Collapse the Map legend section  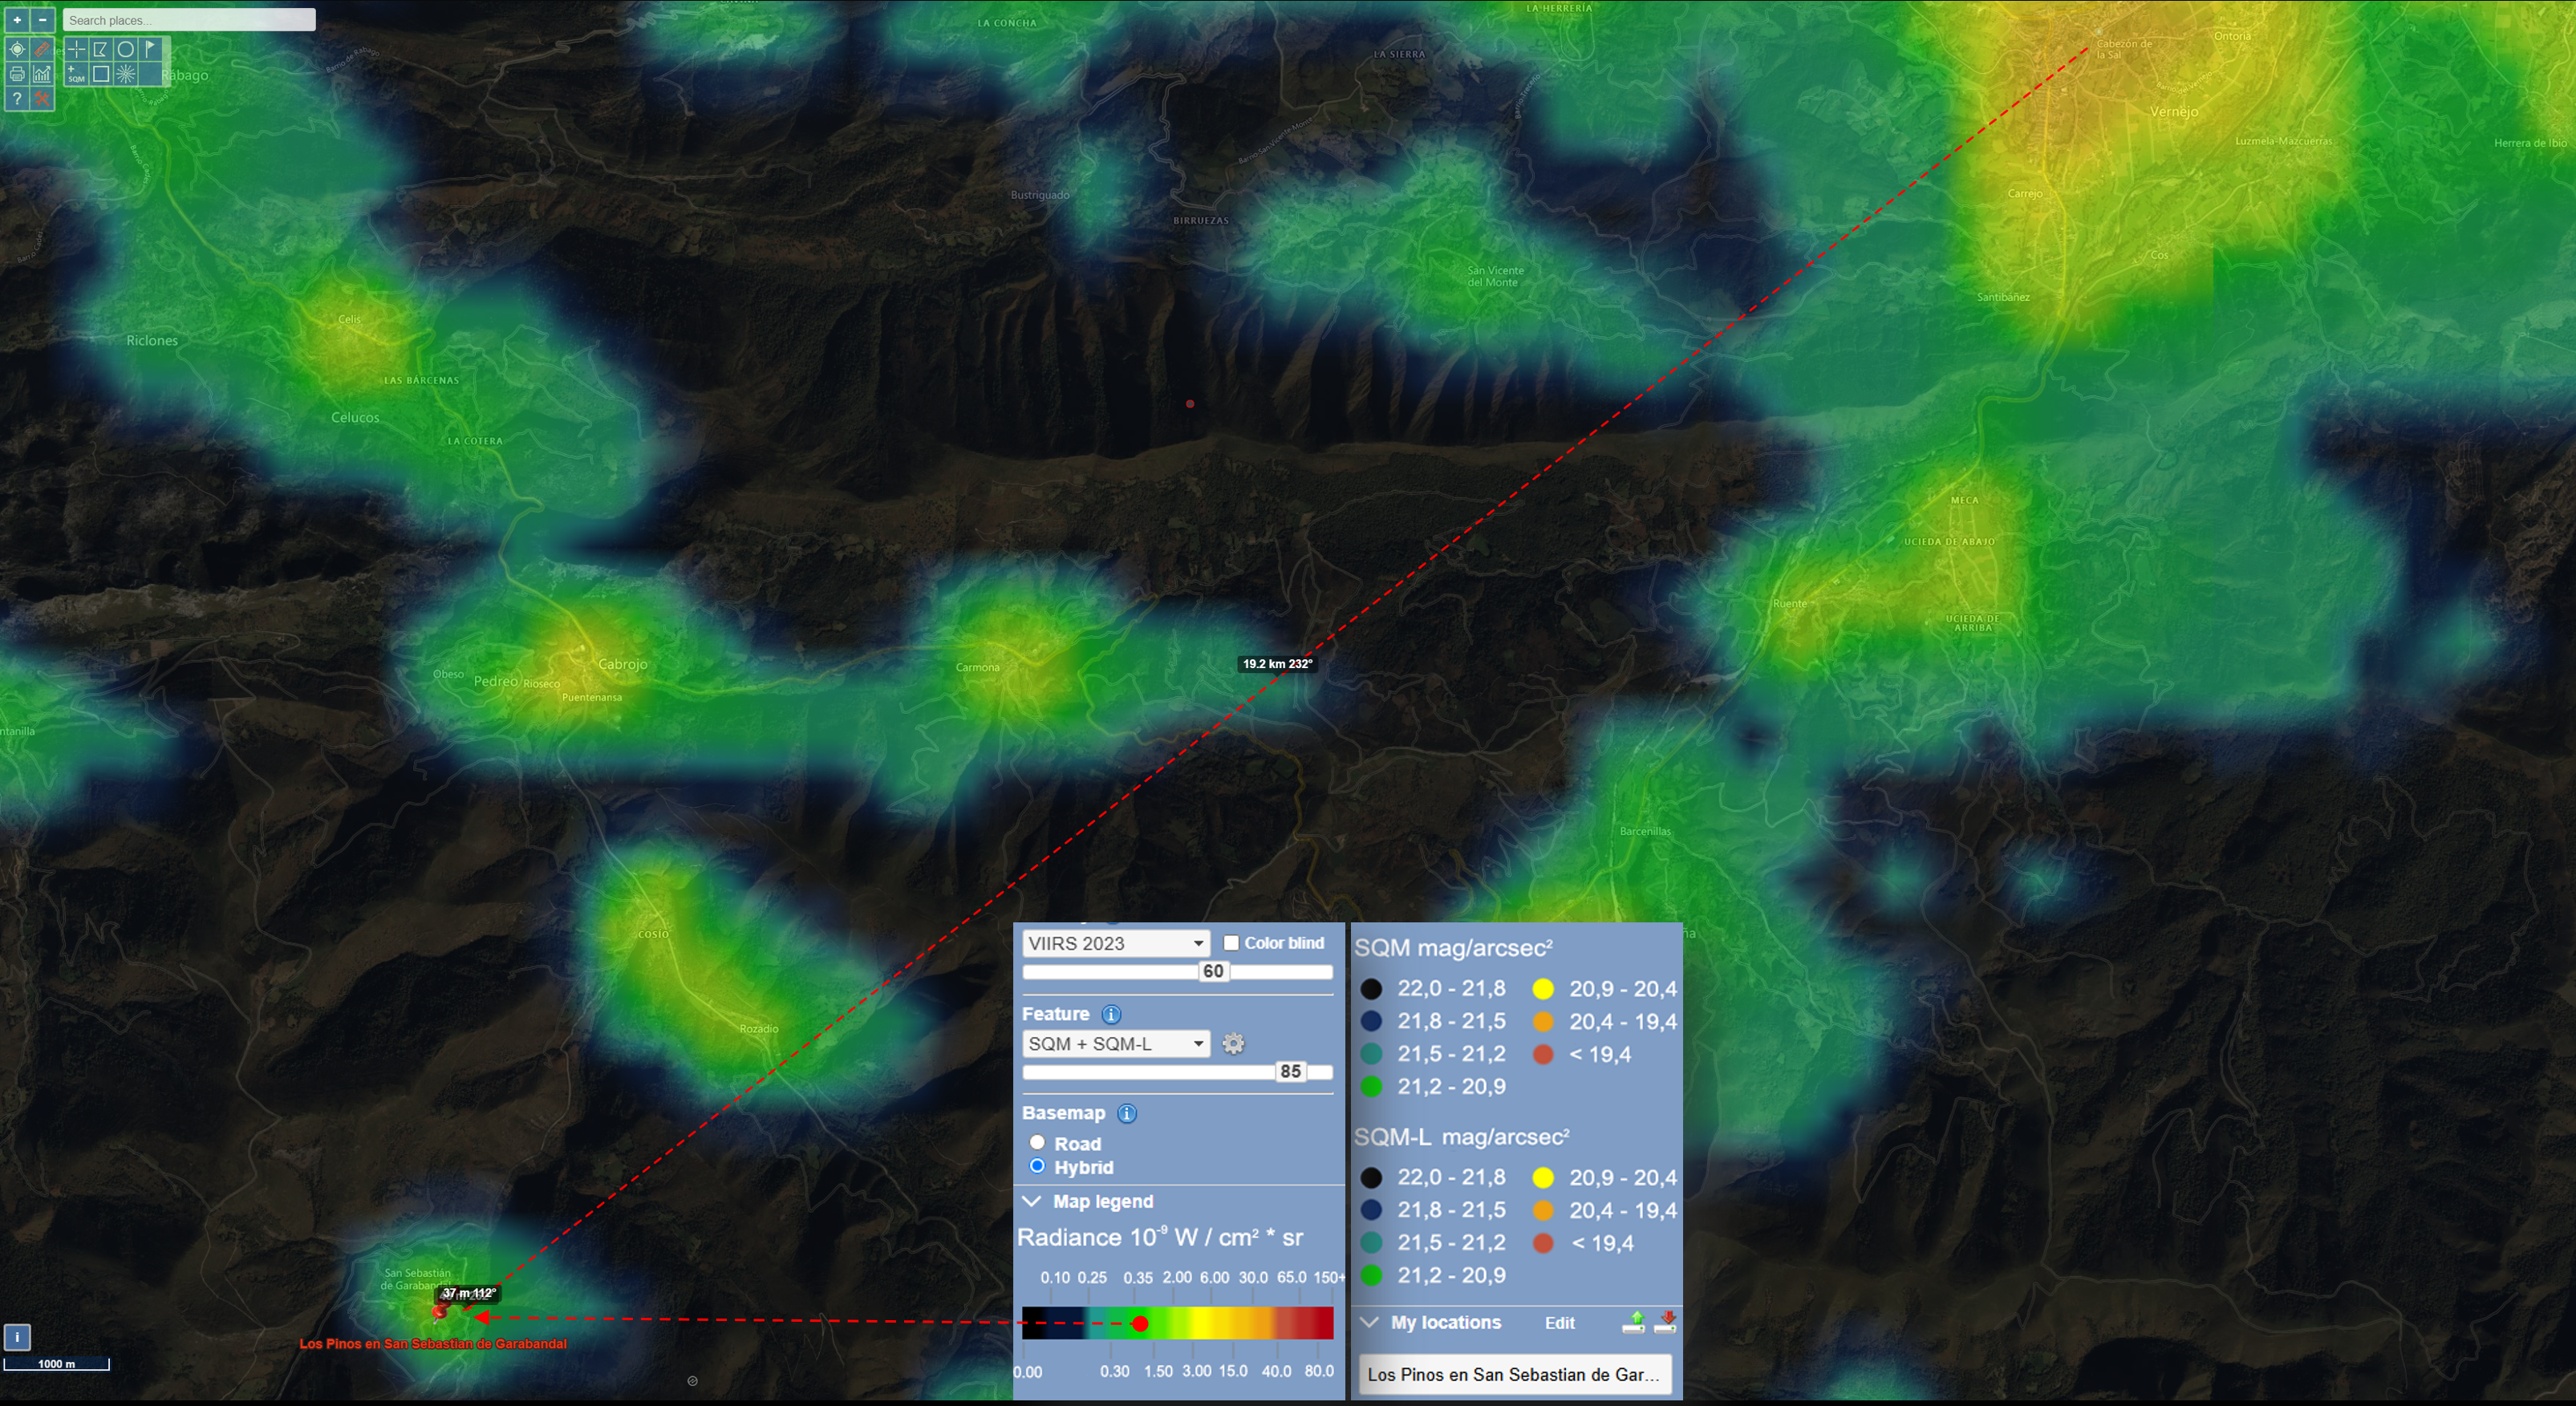tap(1033, 1201)
